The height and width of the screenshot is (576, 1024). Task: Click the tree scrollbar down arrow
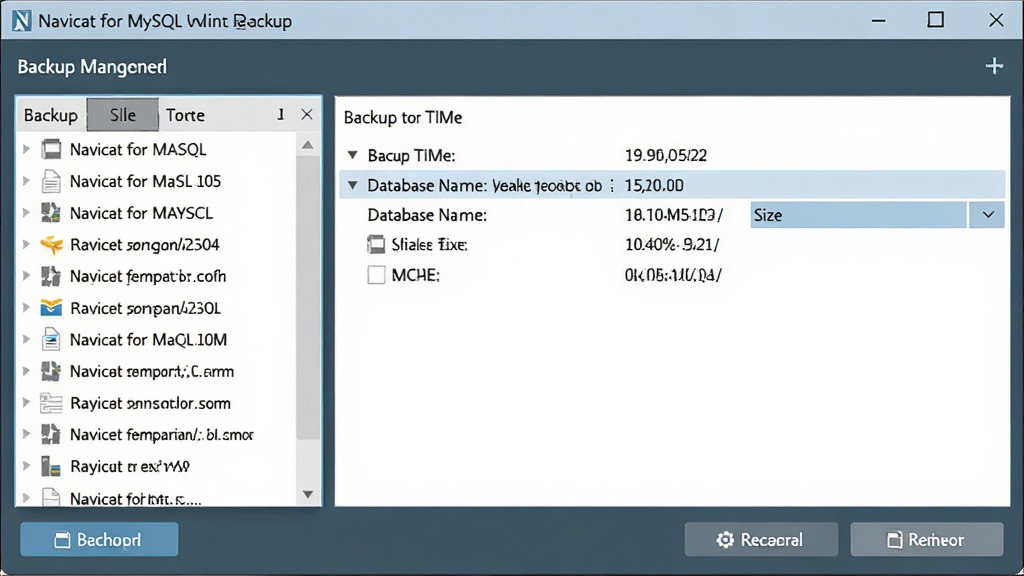[308, 494]
